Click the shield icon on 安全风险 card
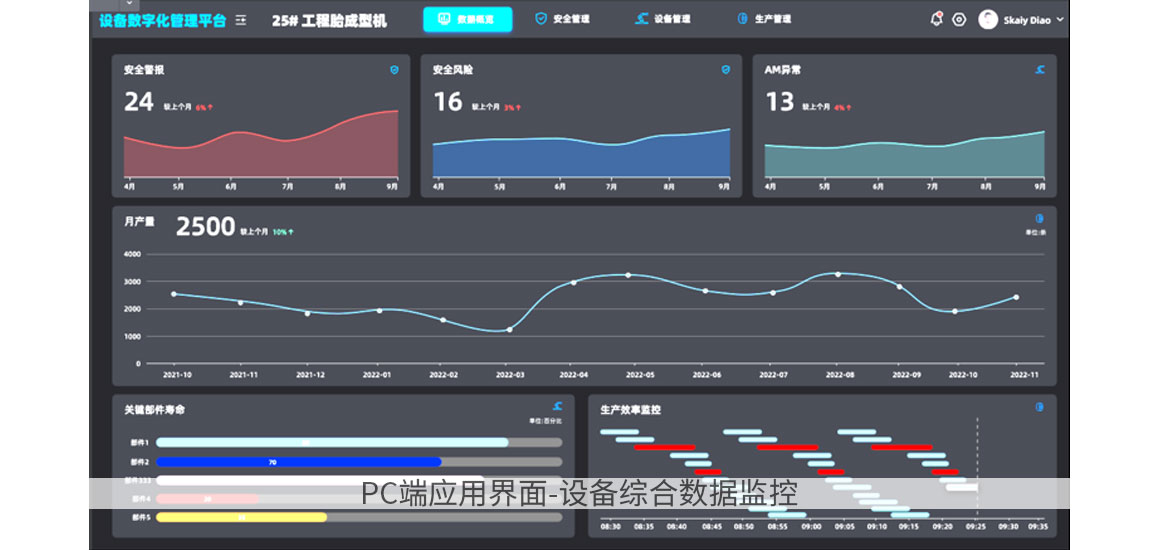The image size is (1161, 550). point(726,70)
